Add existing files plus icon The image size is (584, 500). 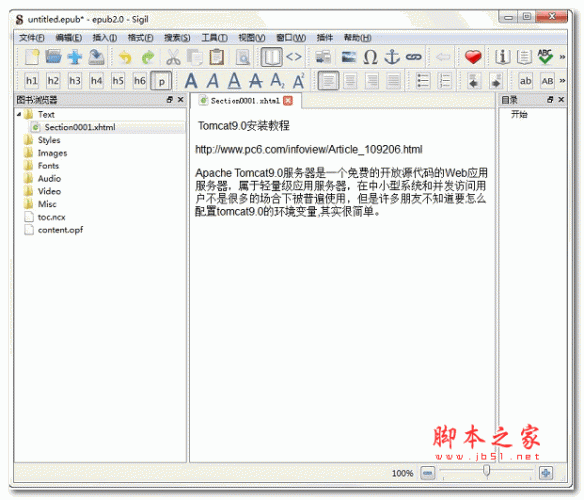coord(75,57)
